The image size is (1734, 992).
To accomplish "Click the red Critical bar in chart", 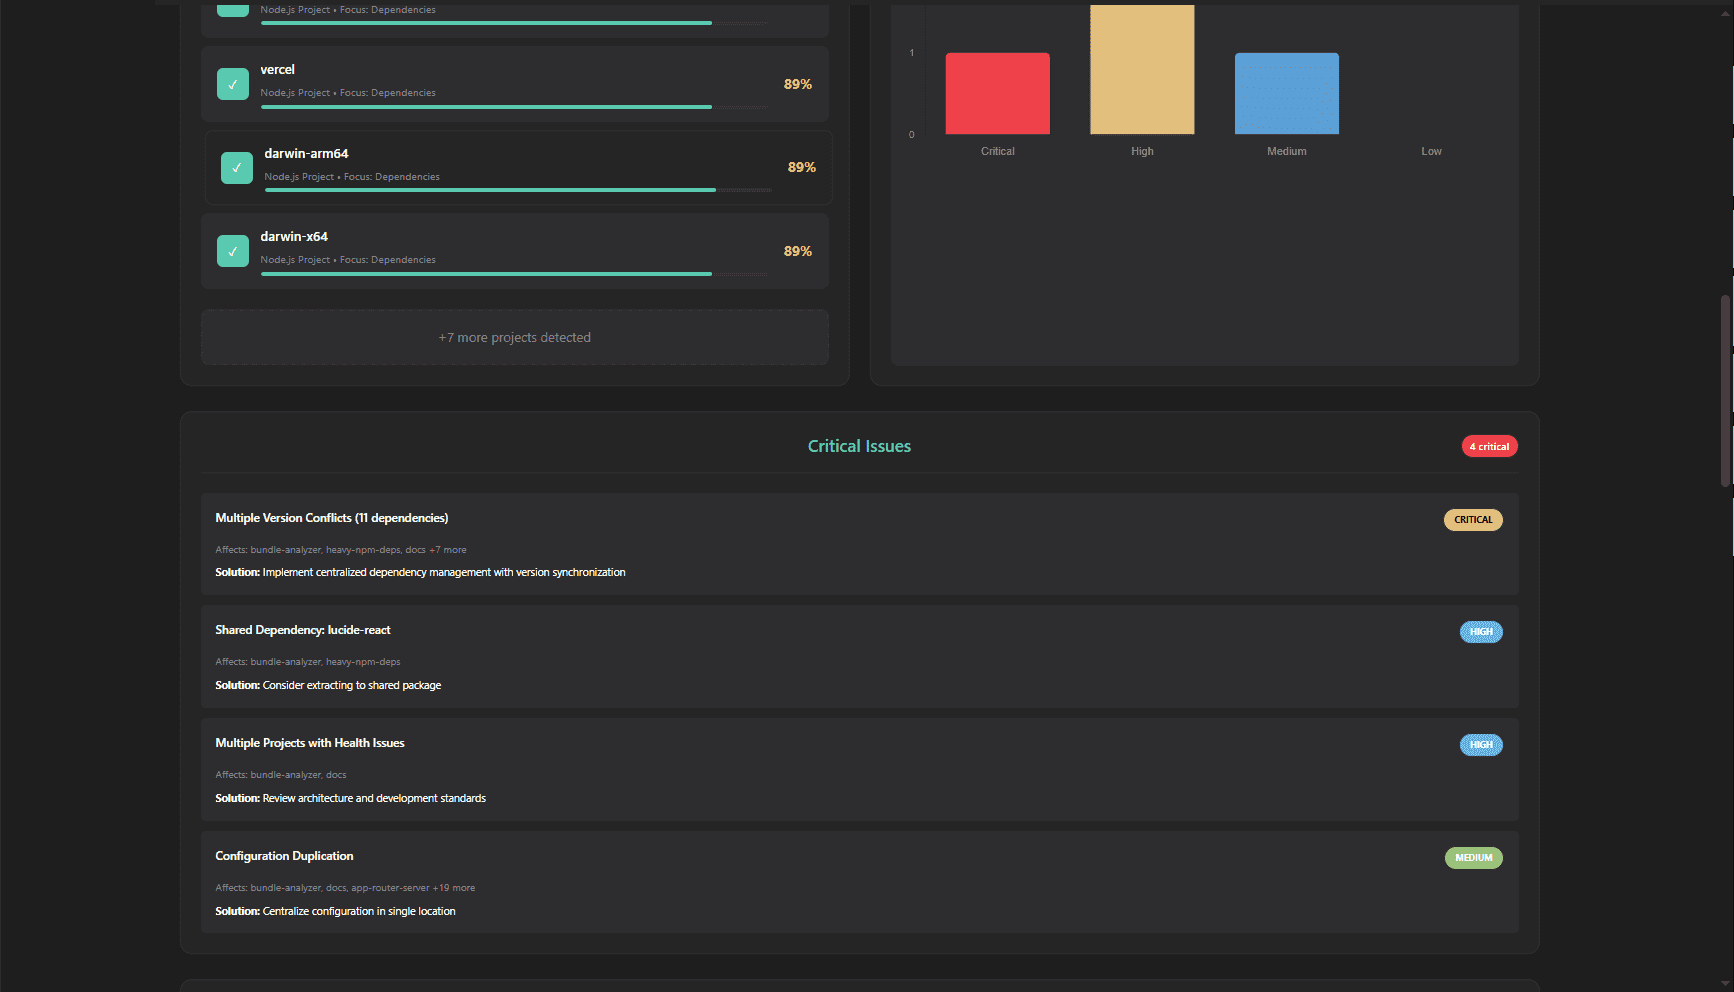I will click(997, 93).
